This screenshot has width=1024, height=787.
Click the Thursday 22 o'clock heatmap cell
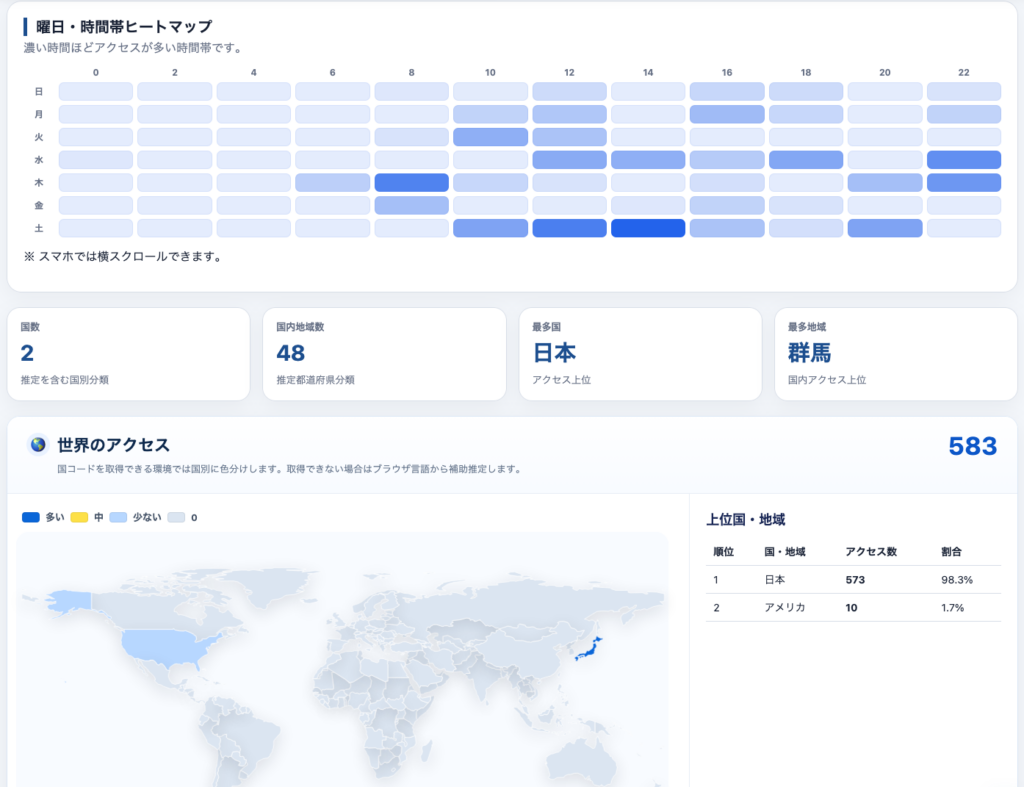pyautogui.click(x=964, y=182)
